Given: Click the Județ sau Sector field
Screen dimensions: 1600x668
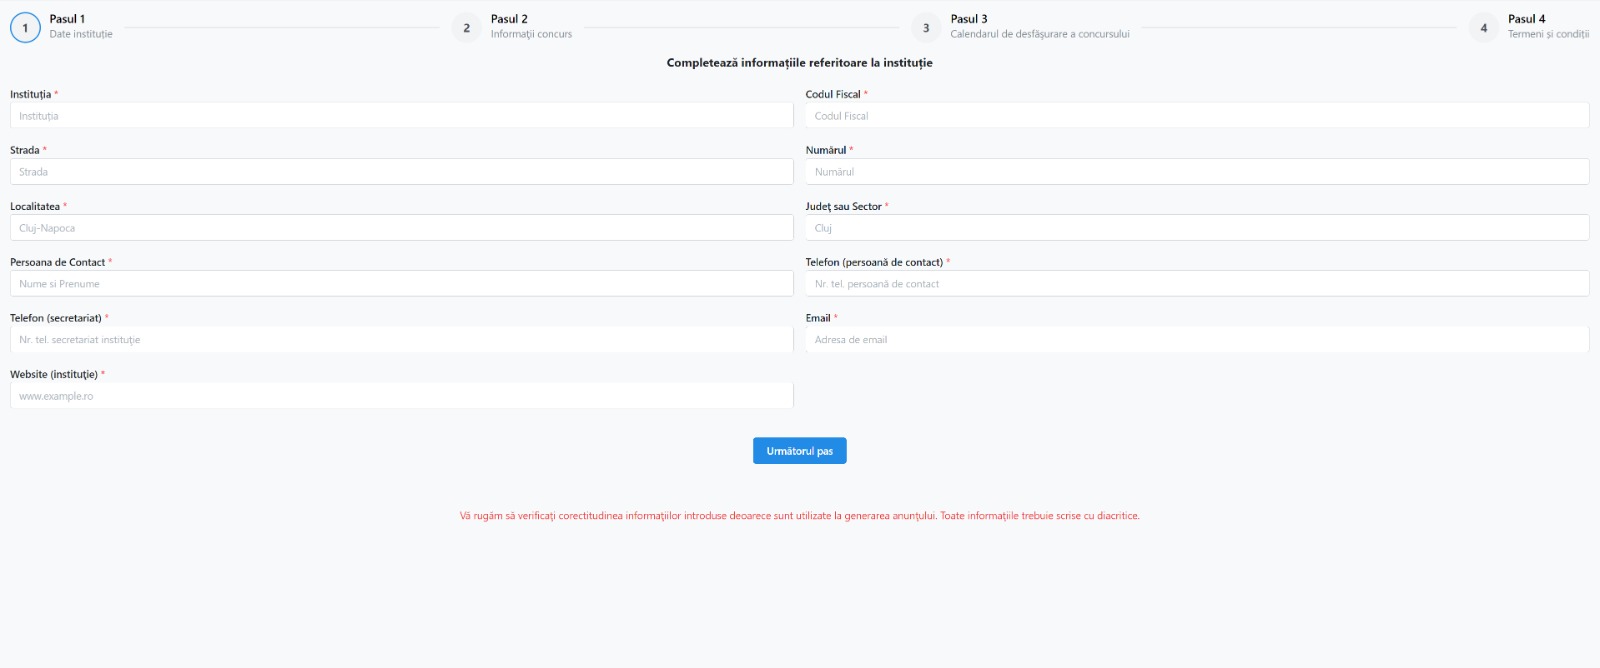Looking at the screenshot, I should click(1196, 228).
